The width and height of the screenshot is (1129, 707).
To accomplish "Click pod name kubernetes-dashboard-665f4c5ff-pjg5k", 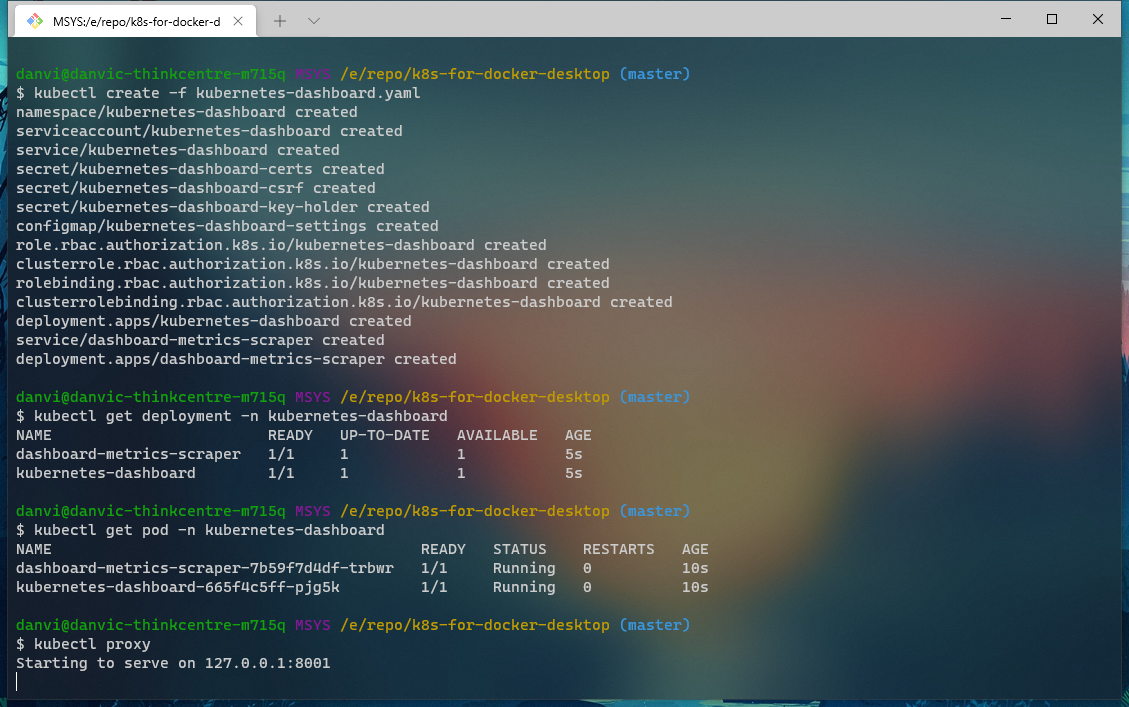I will click(x=178, y=587).
